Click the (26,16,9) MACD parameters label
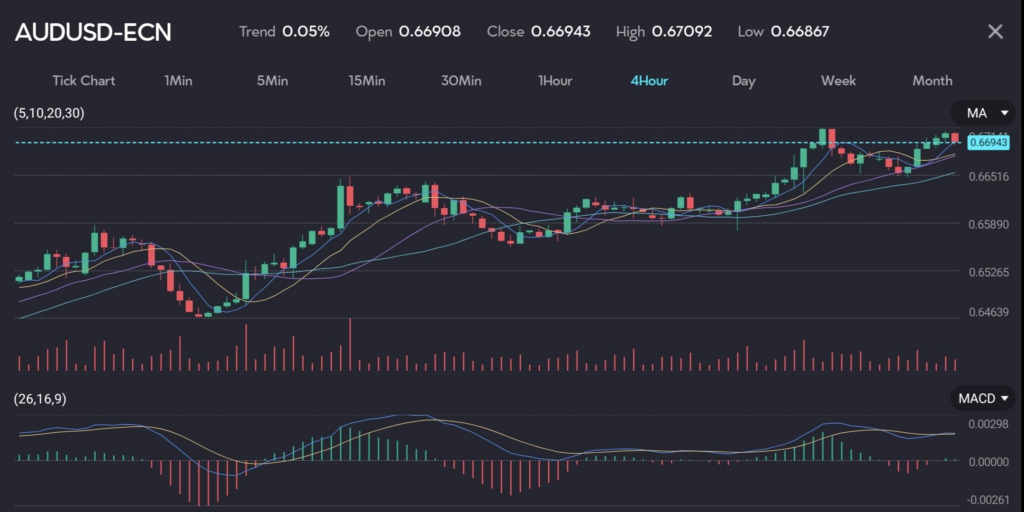 coord(42,399)
